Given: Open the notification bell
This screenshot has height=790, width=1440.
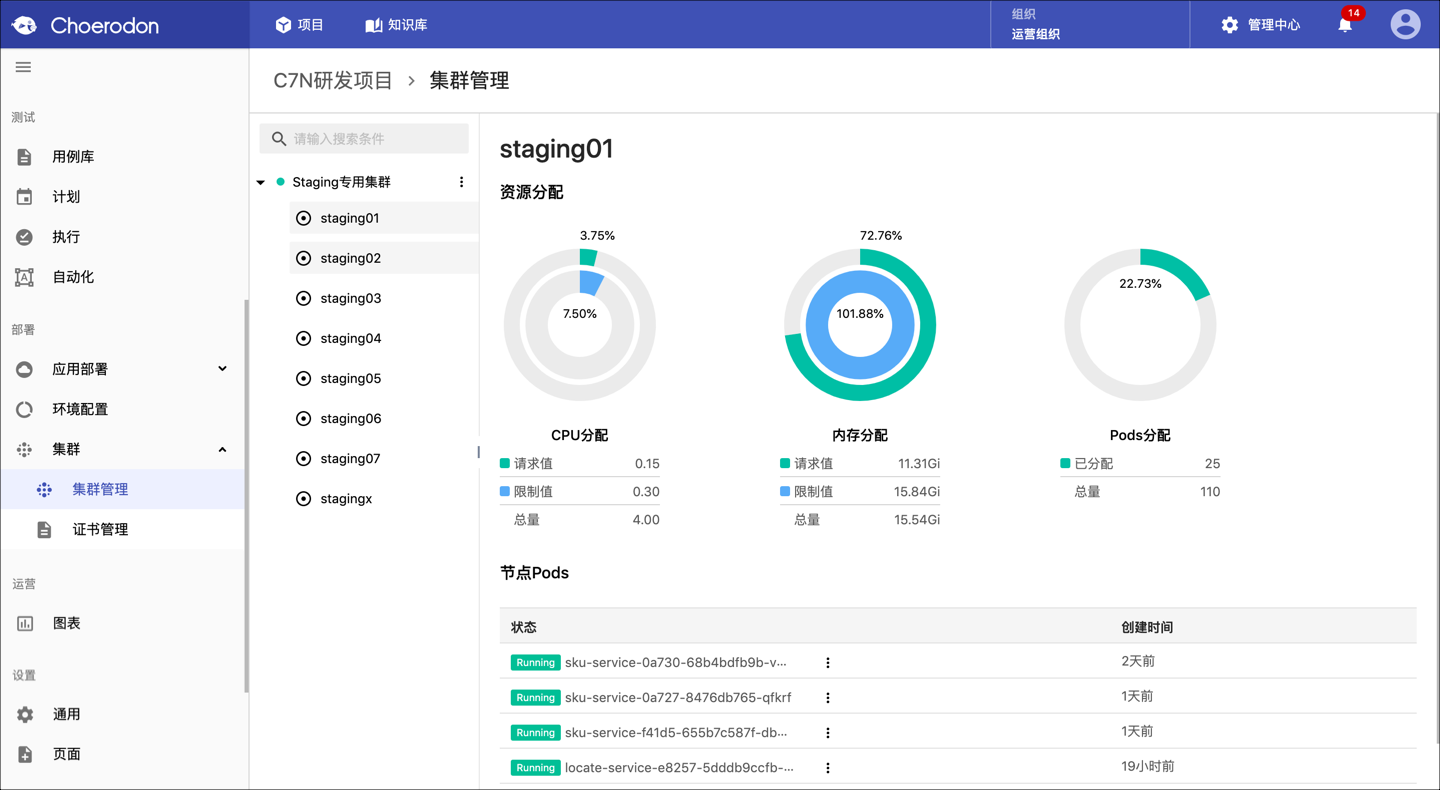Looking at the screenshot, I should click(x=1345, y=25).
